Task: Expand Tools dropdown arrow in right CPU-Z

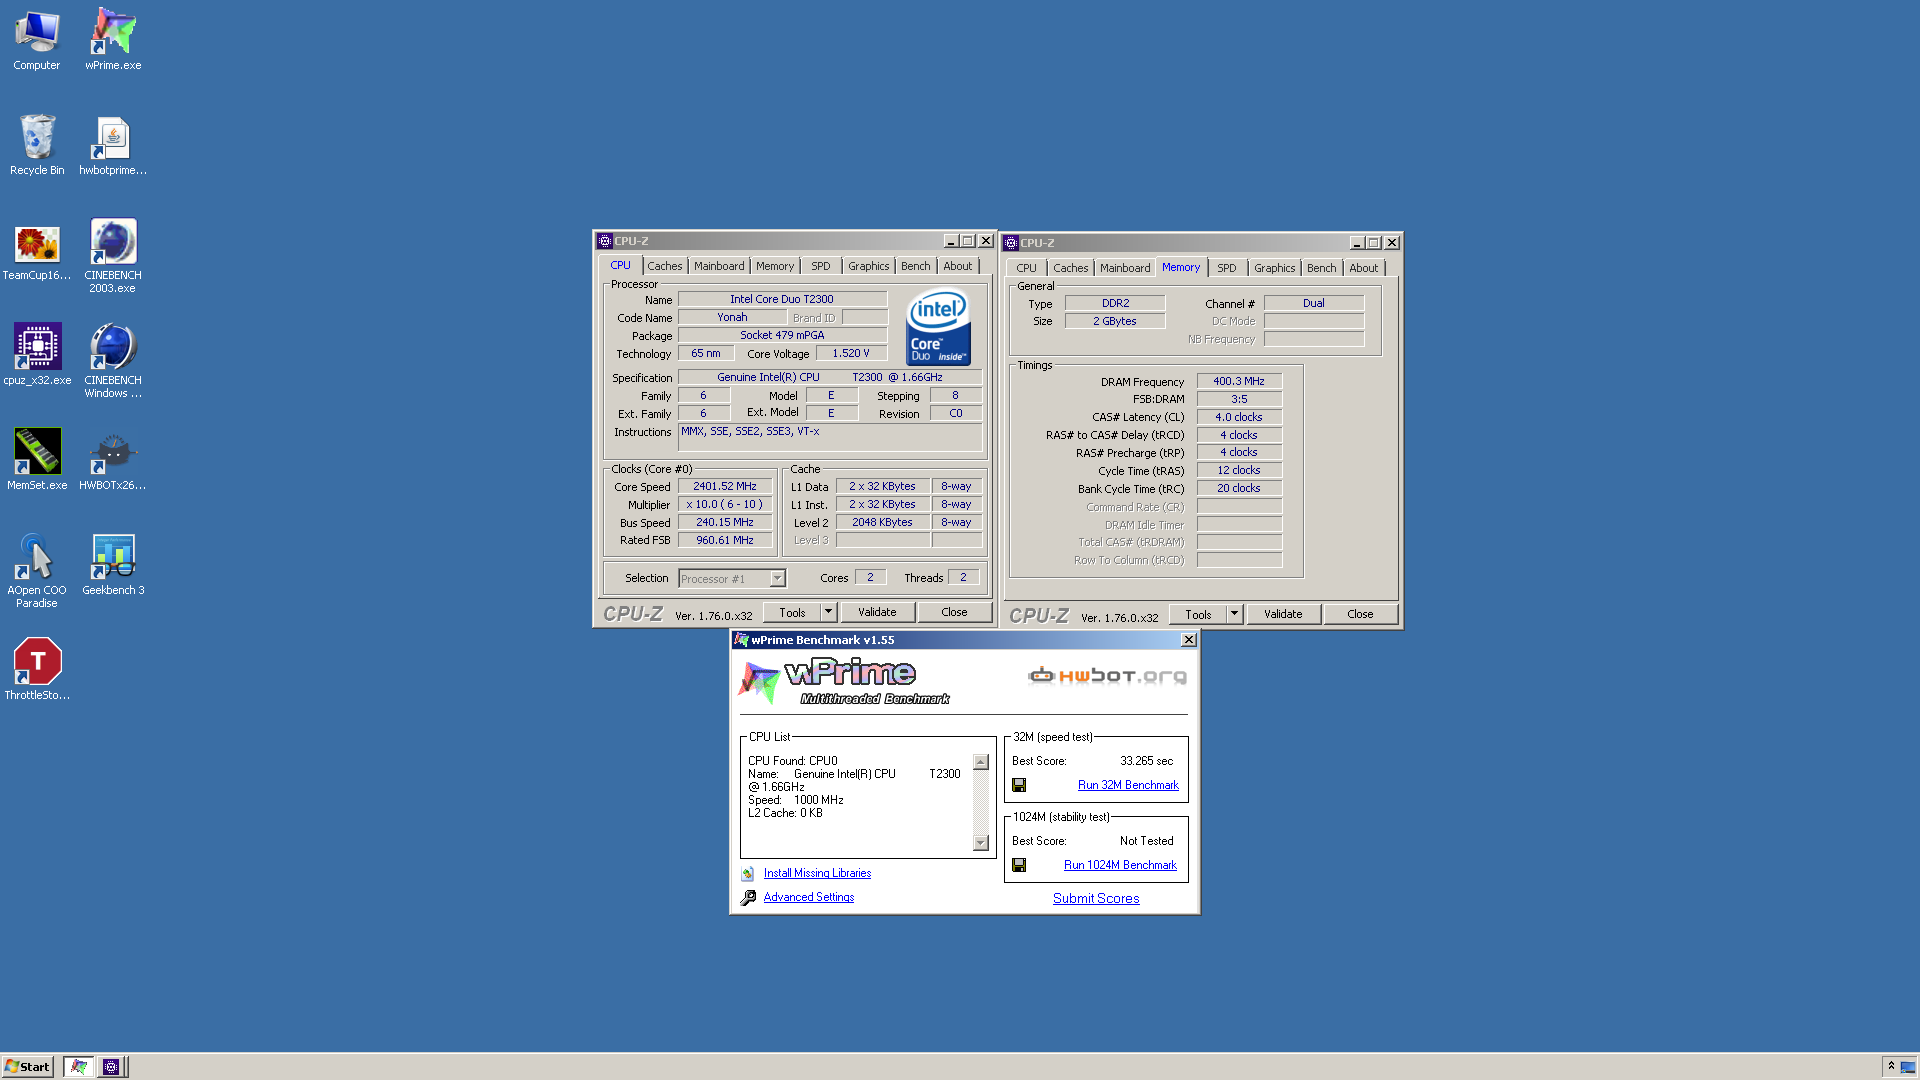Action: tap(1234, 614)
